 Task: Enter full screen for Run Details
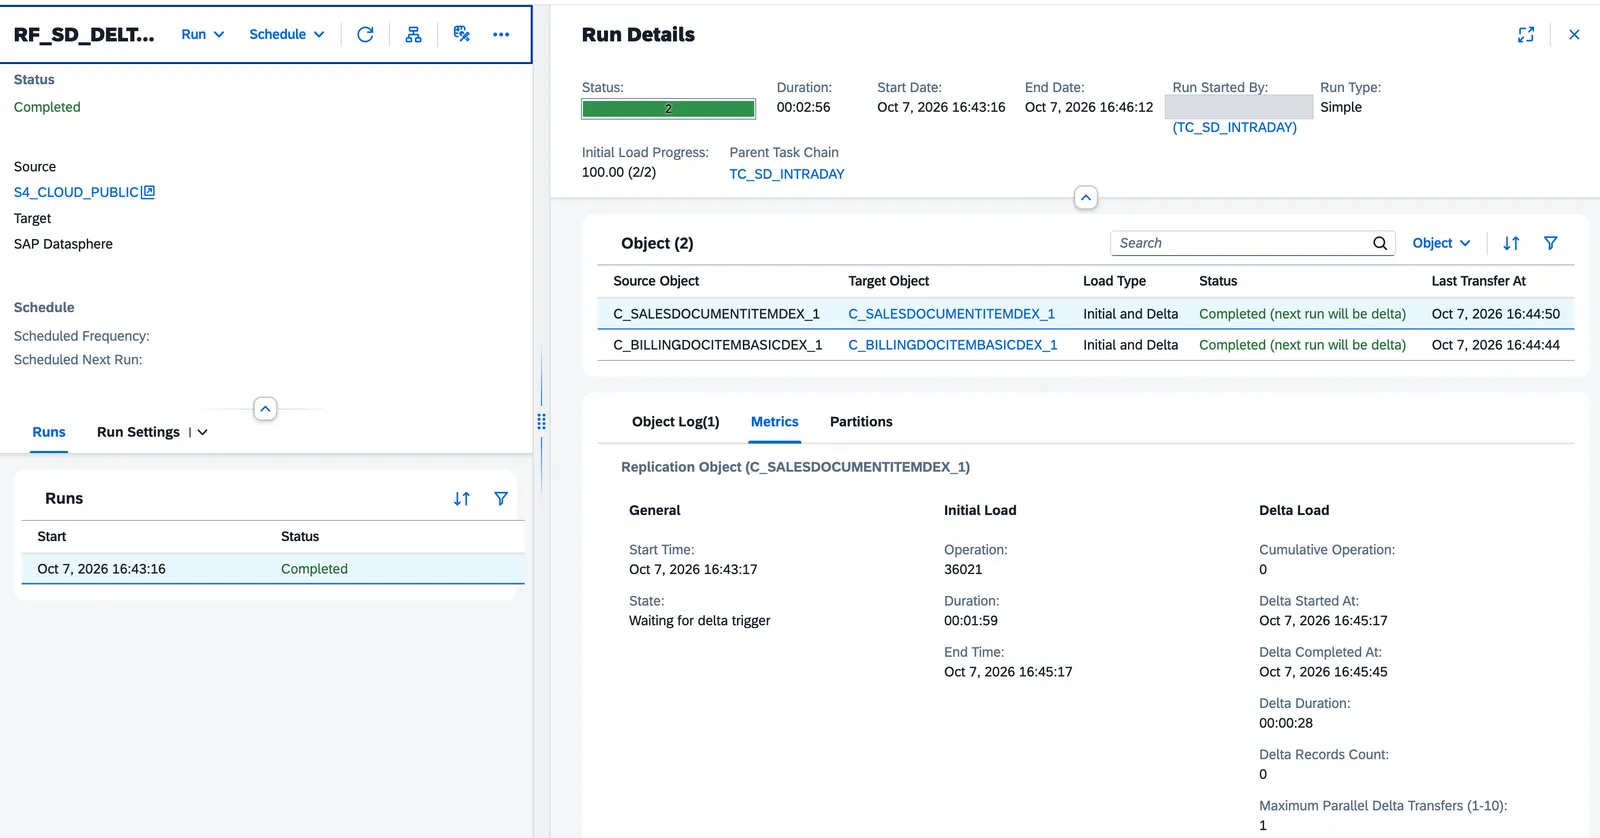(1526, 35)
